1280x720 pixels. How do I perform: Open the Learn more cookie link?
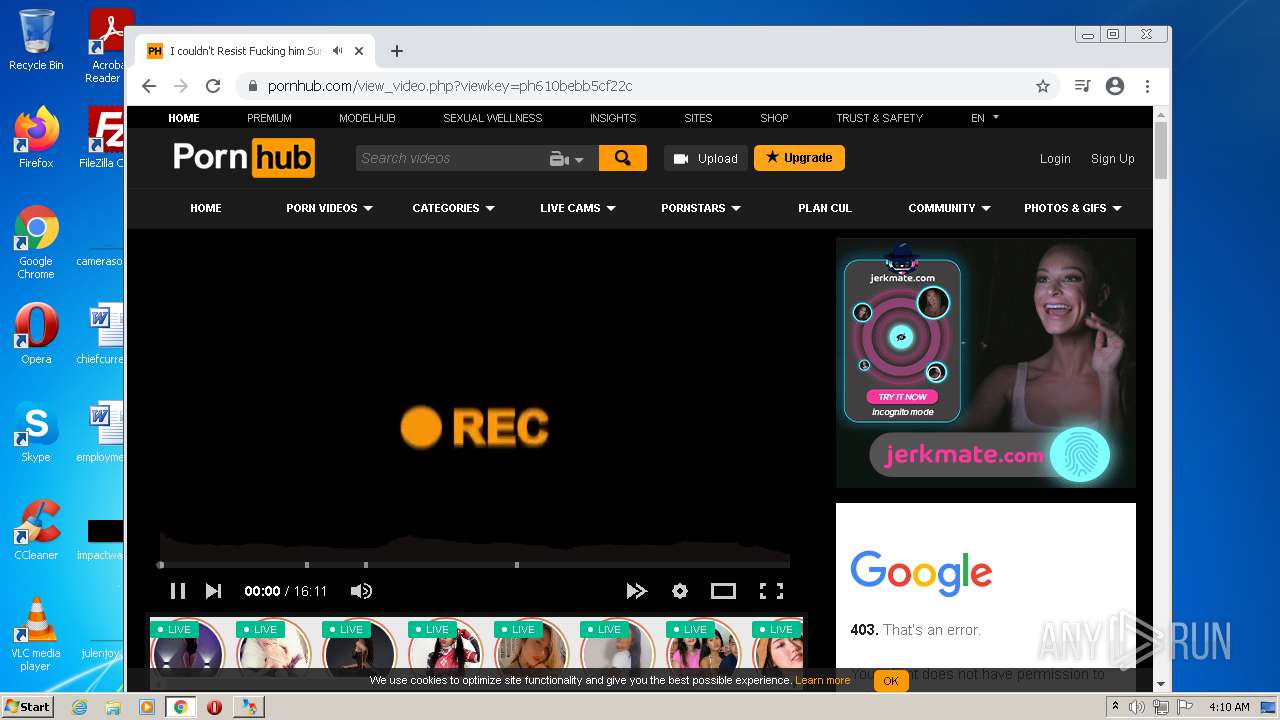tap(822, 680)
